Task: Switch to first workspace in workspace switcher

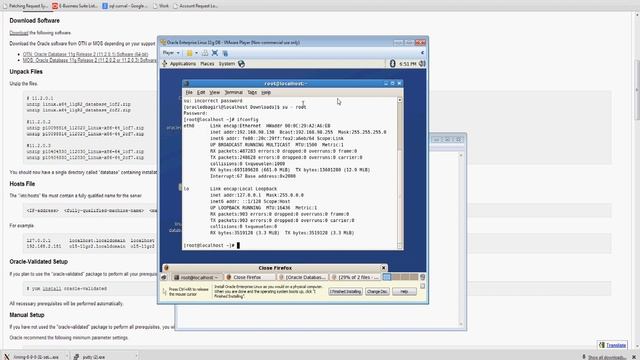Action: (x=386, y=277)
